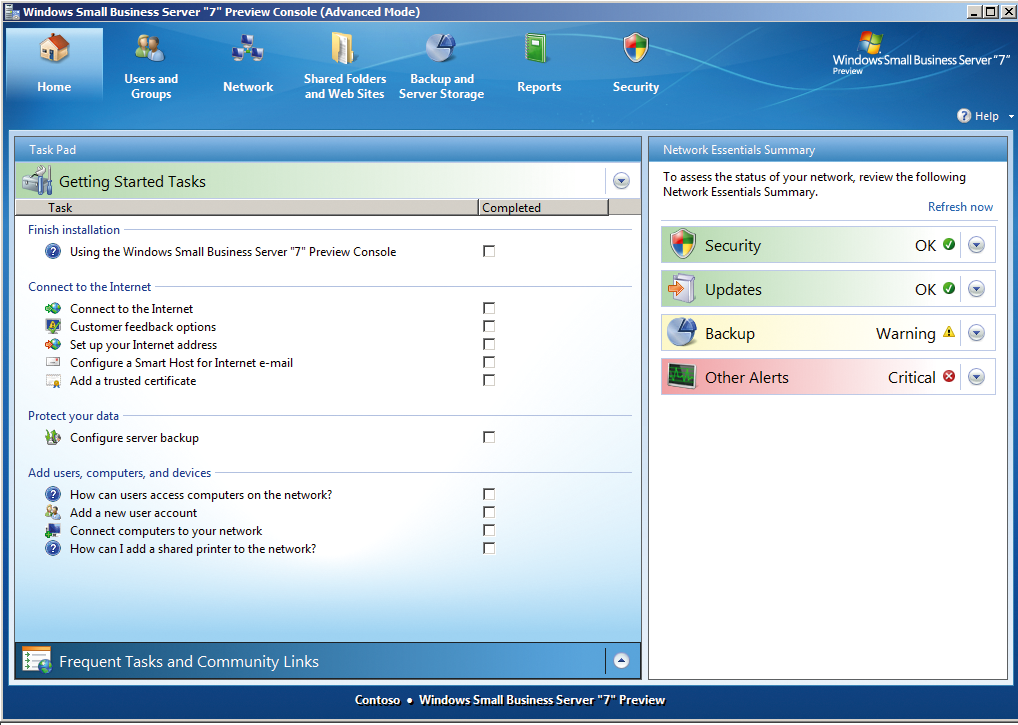
Task: Mark Add a trusted certificate as completed
Action: [488, 380]
